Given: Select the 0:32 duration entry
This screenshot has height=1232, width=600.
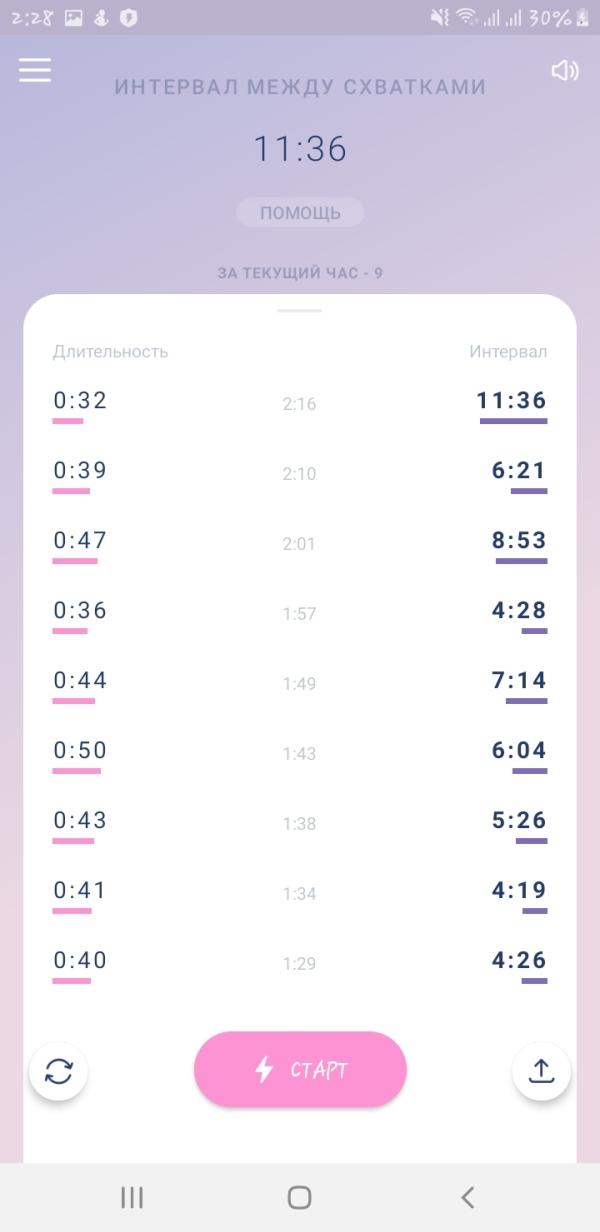Looking at the screenshot, I should [80, 401].
